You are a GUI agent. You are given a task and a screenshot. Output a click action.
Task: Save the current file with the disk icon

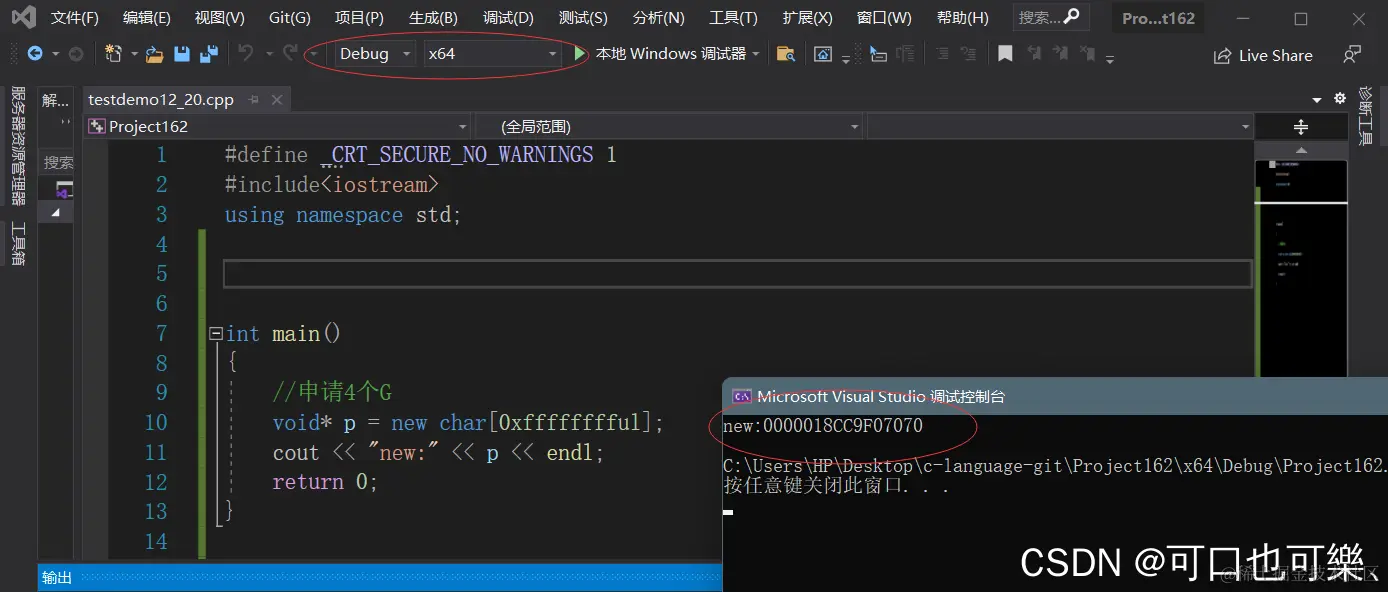pyautogui.click(x=182, y=54)
